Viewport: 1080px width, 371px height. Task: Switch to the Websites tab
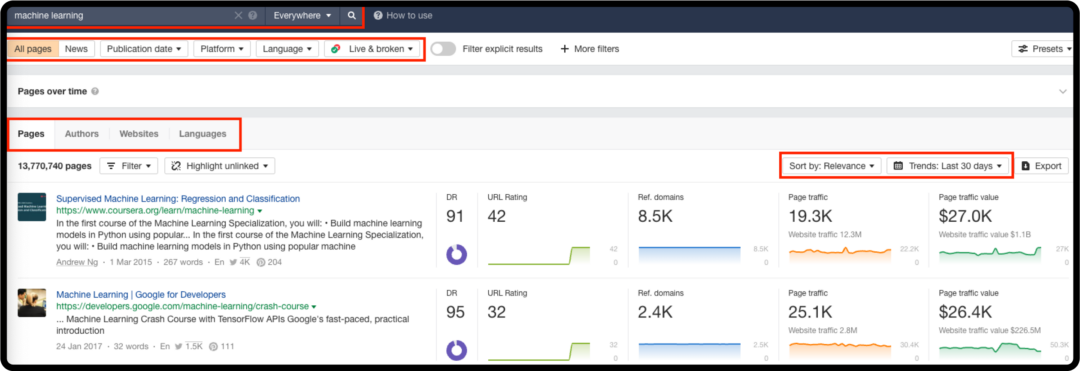(x=138, y=134)
